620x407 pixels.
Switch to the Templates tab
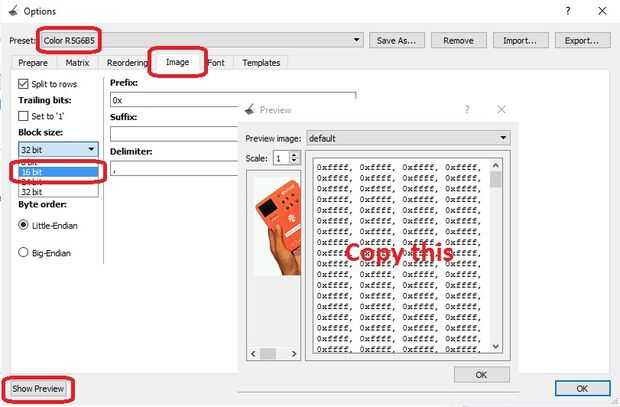pyautogui.click(x=261, y=62)
